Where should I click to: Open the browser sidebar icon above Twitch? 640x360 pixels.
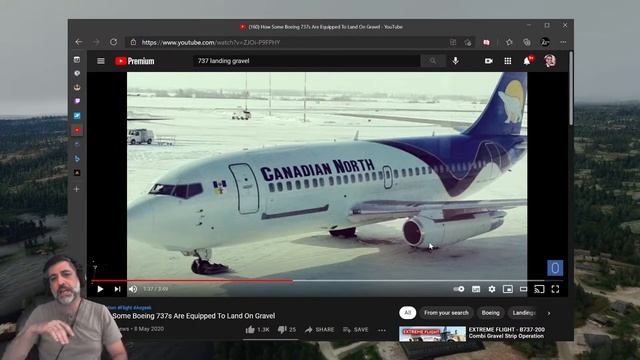(x=77, y=87)
